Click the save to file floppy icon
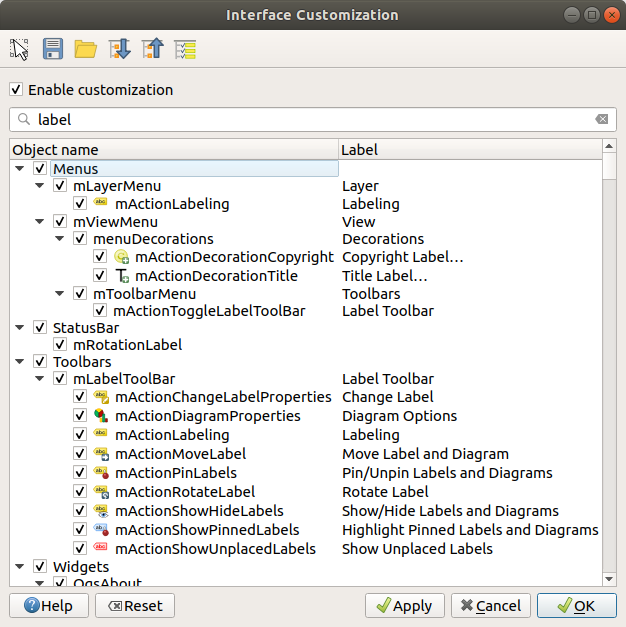Viewport: 626px width, 627px height. pyautogui.click(x=52, y=49)
